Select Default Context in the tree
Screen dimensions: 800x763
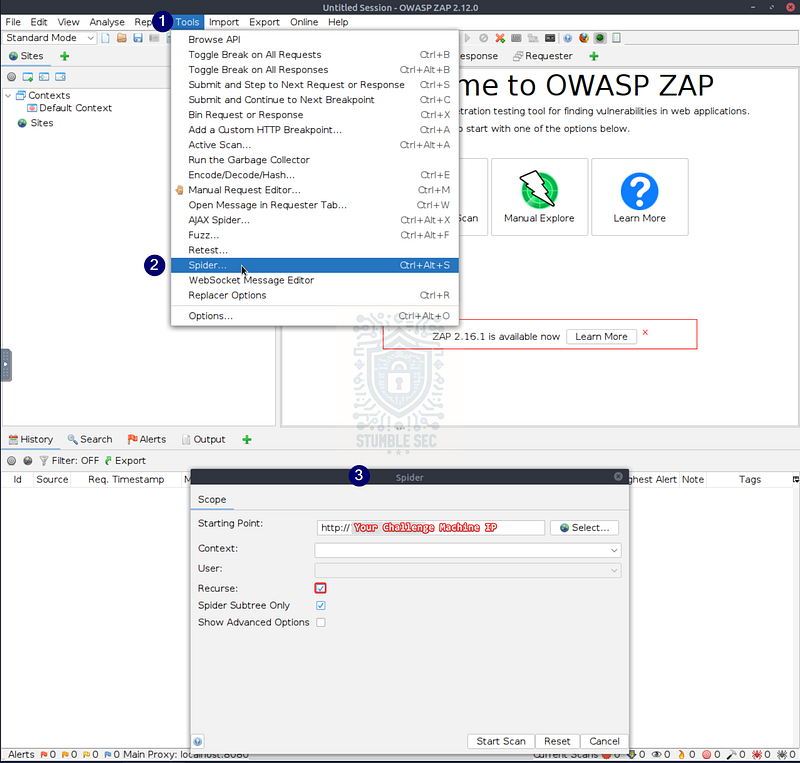click(x=70, y=108)
